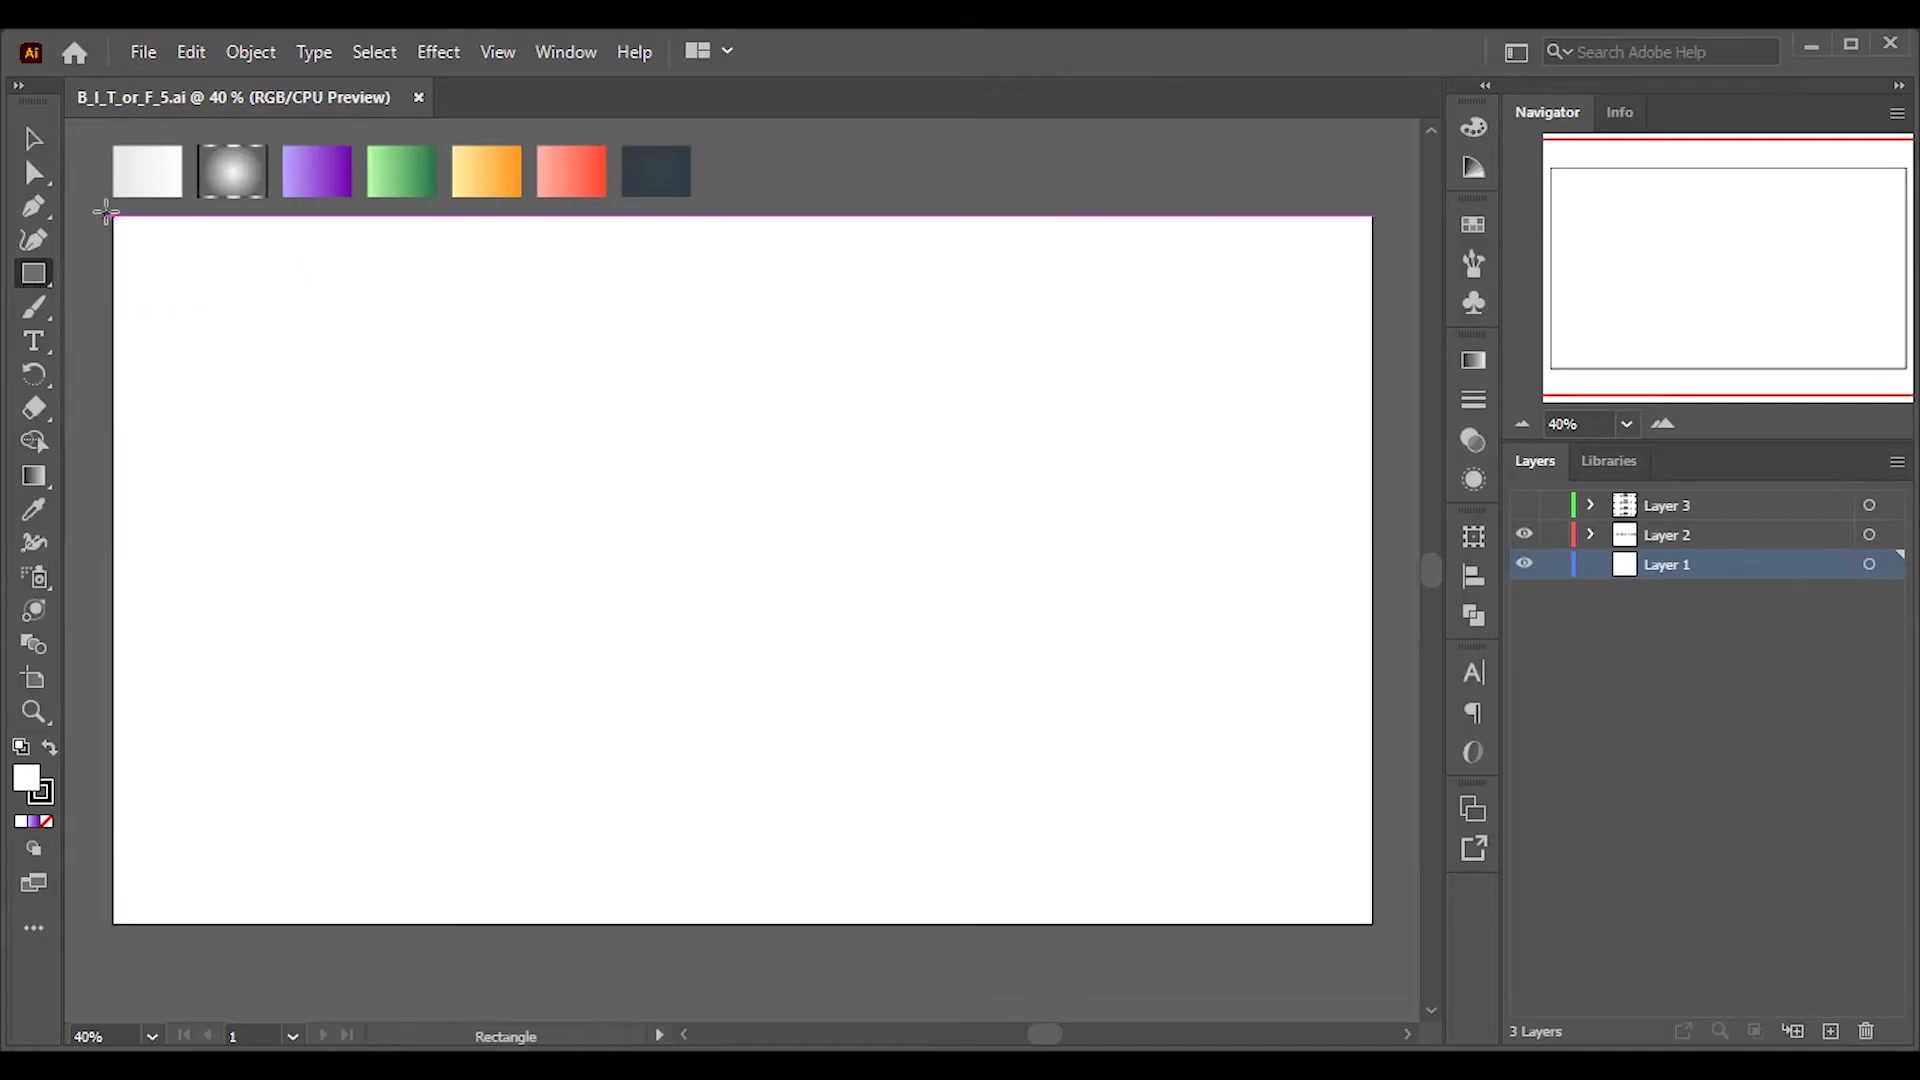This screenshot has height=1080, width=1920.
Task: Click the Home button
Action: (x=75, y=53)
